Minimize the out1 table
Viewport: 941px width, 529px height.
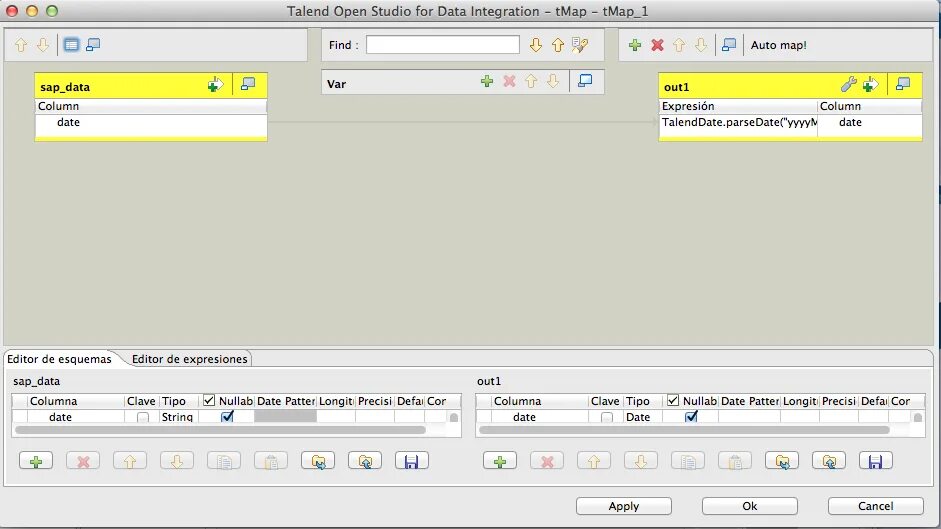(x=903, y=85)
